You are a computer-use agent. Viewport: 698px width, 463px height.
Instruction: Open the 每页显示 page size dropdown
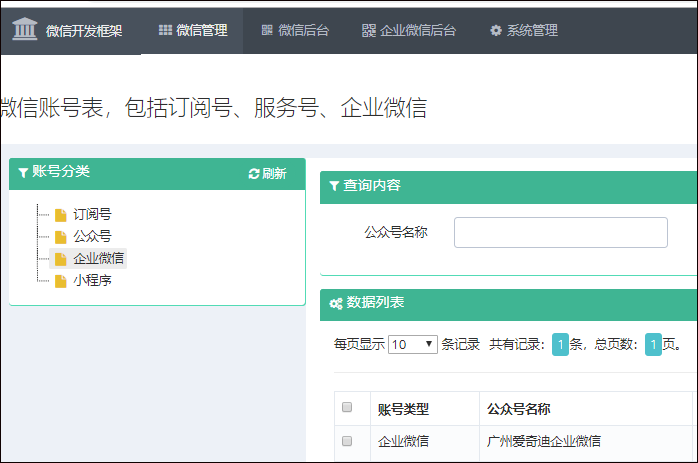[413, 344]
